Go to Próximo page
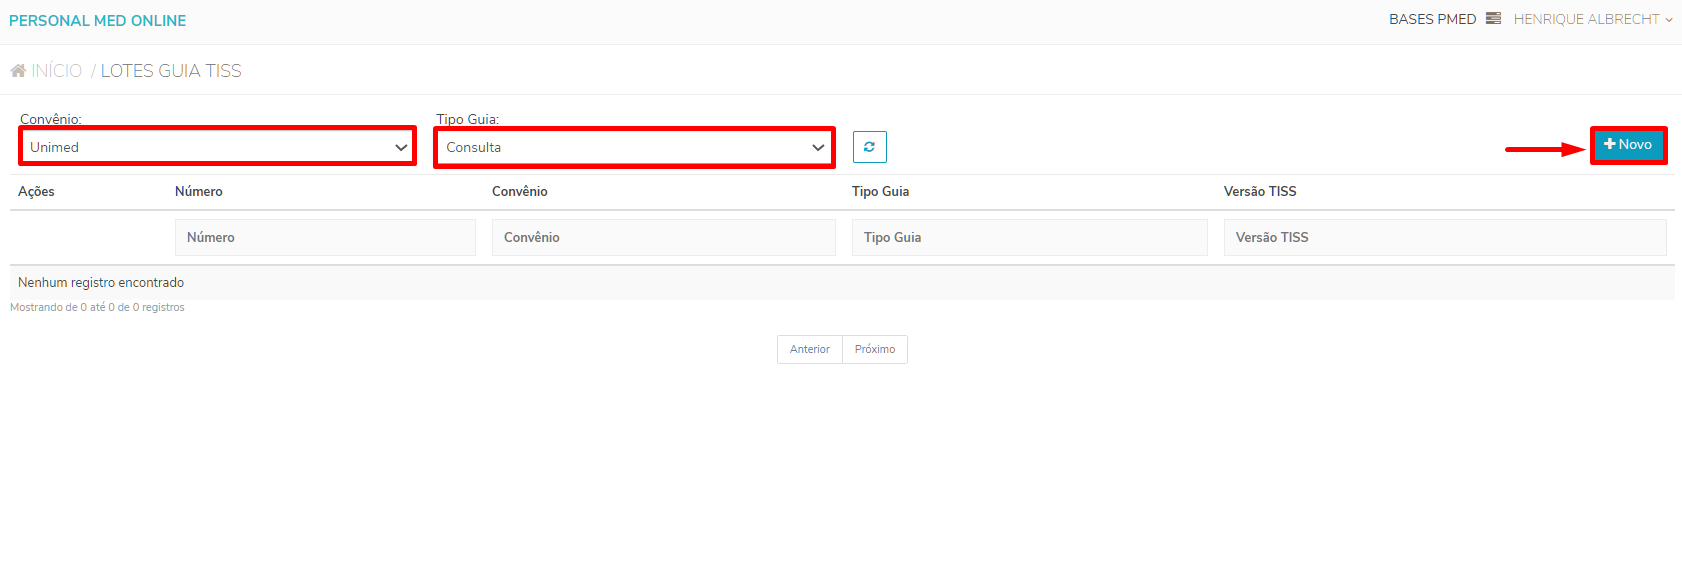The image size is (1682, 575). point(875,349)
